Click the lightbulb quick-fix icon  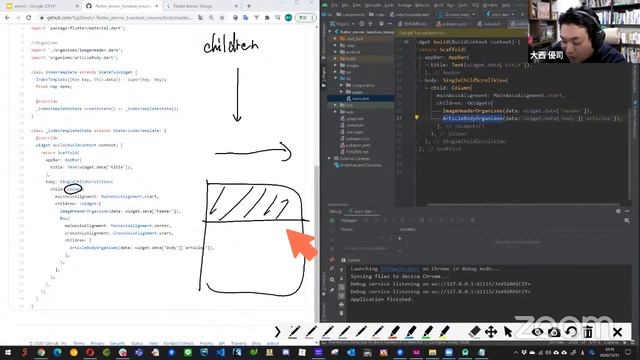(416, 118)
